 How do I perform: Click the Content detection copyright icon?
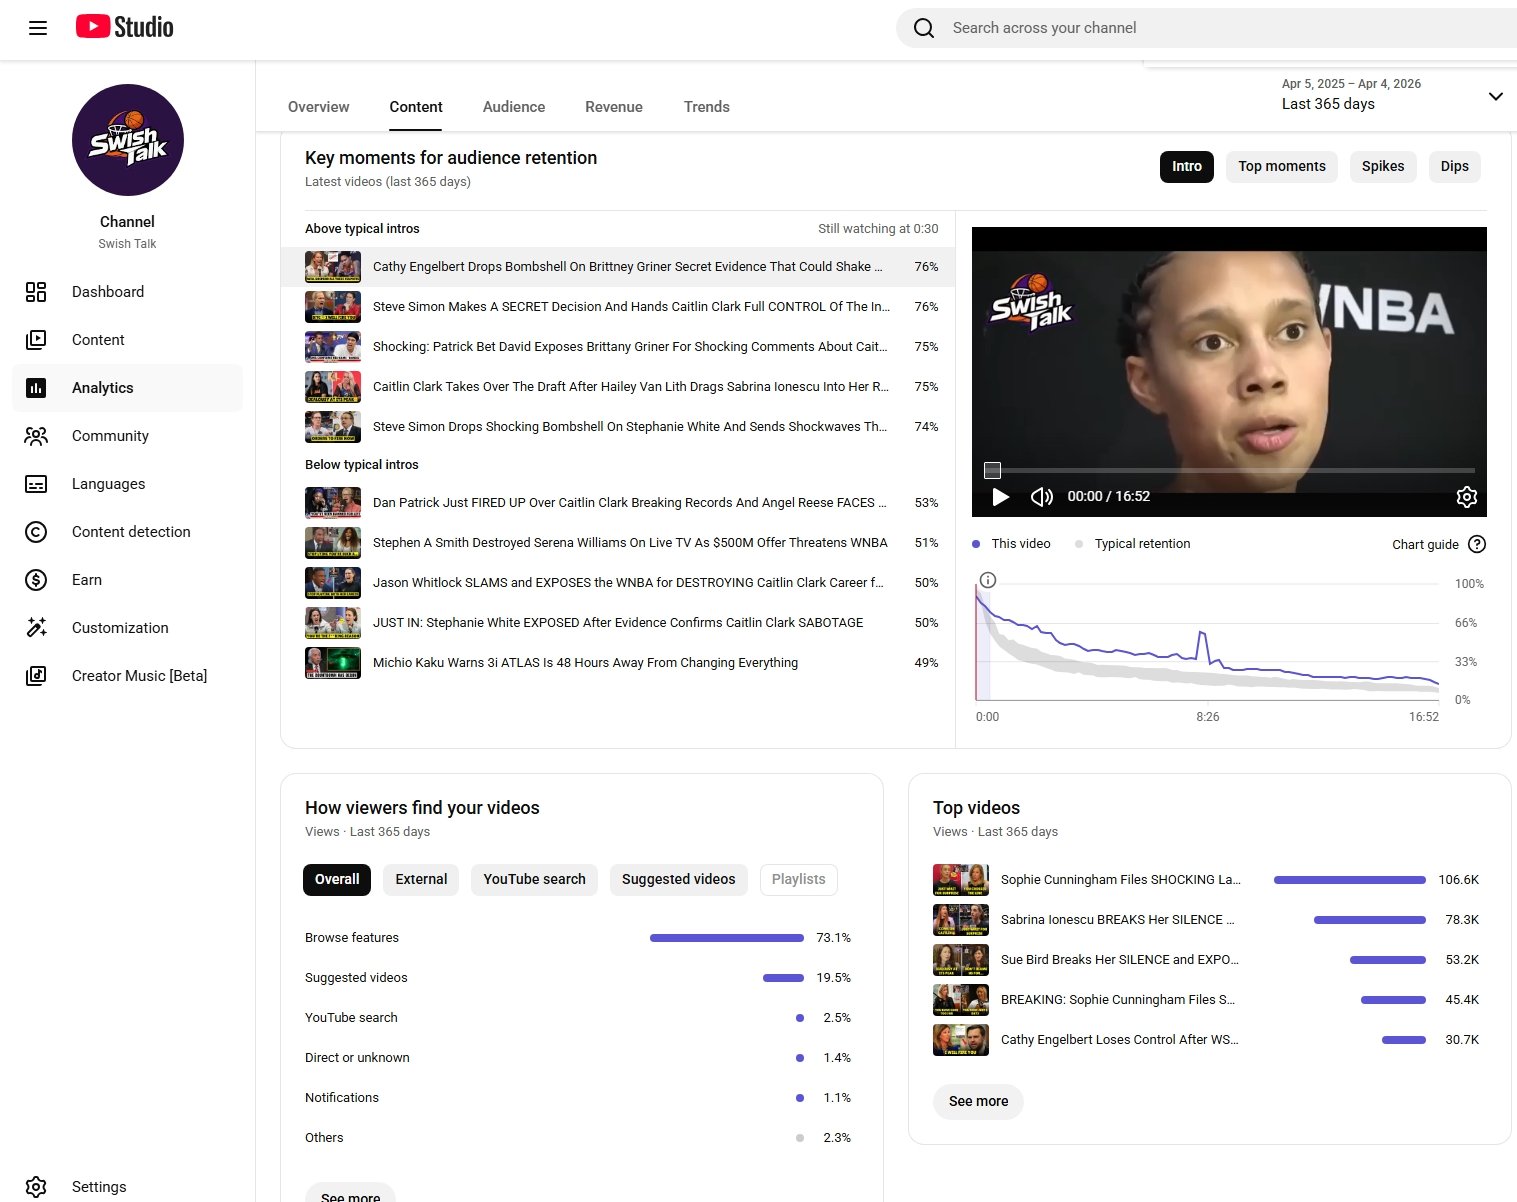[x=36, y=532]
